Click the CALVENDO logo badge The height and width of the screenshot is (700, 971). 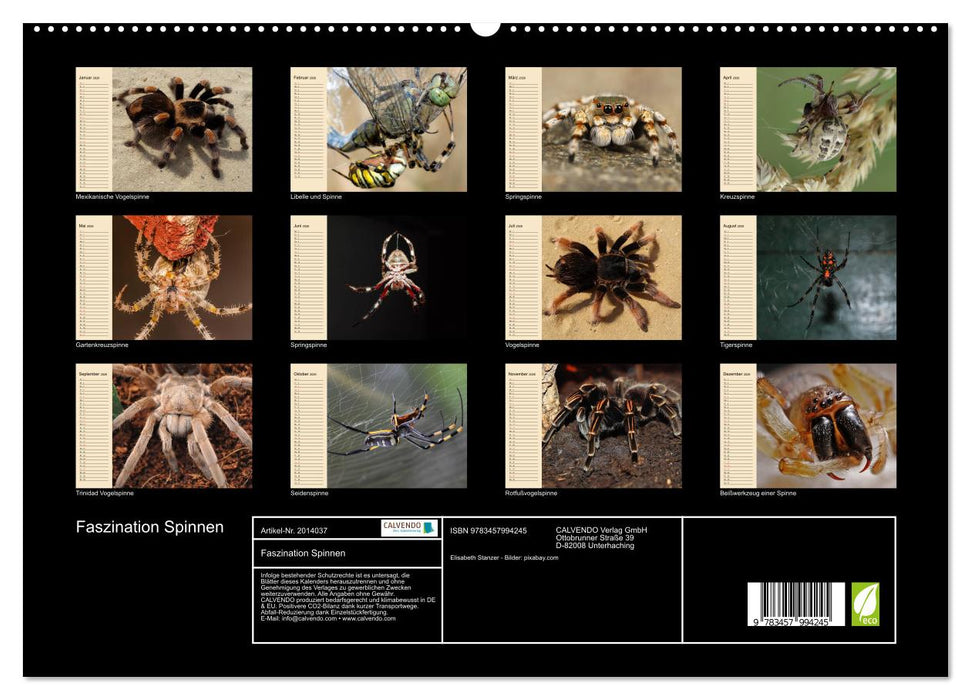click(x=409, y=528)
